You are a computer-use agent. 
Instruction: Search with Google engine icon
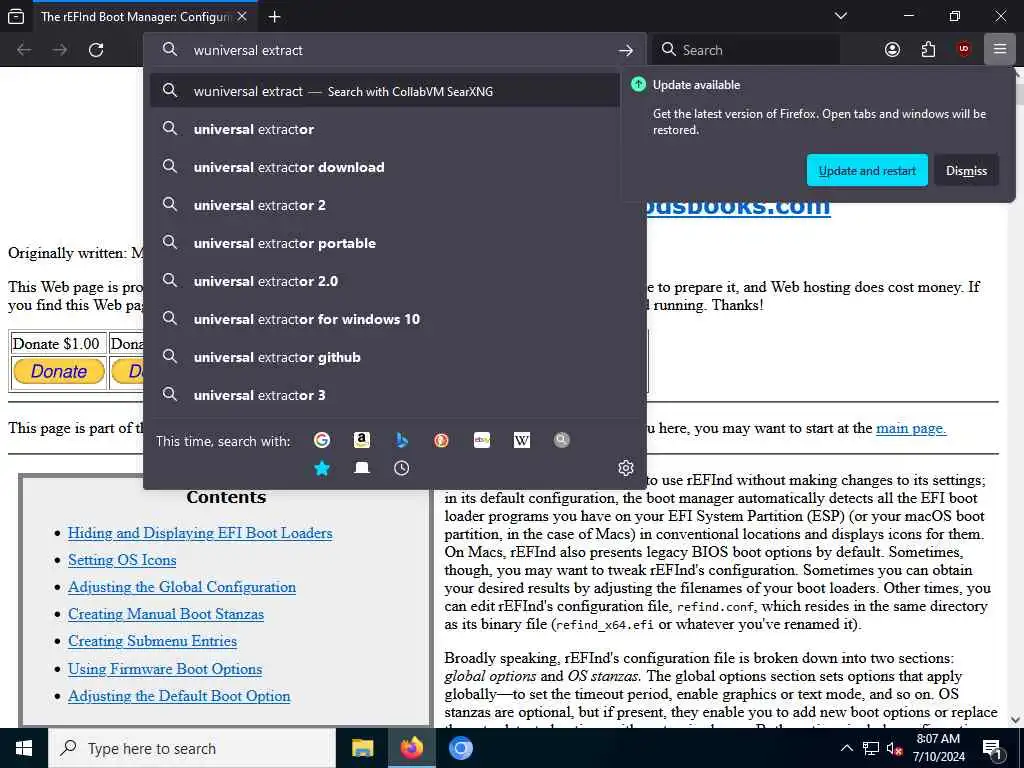[321, 440]
